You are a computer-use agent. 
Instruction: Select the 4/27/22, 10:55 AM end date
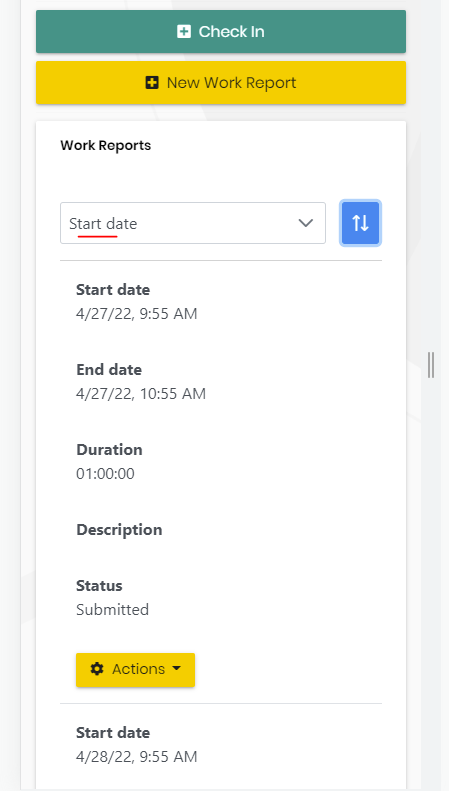point(141,393)
